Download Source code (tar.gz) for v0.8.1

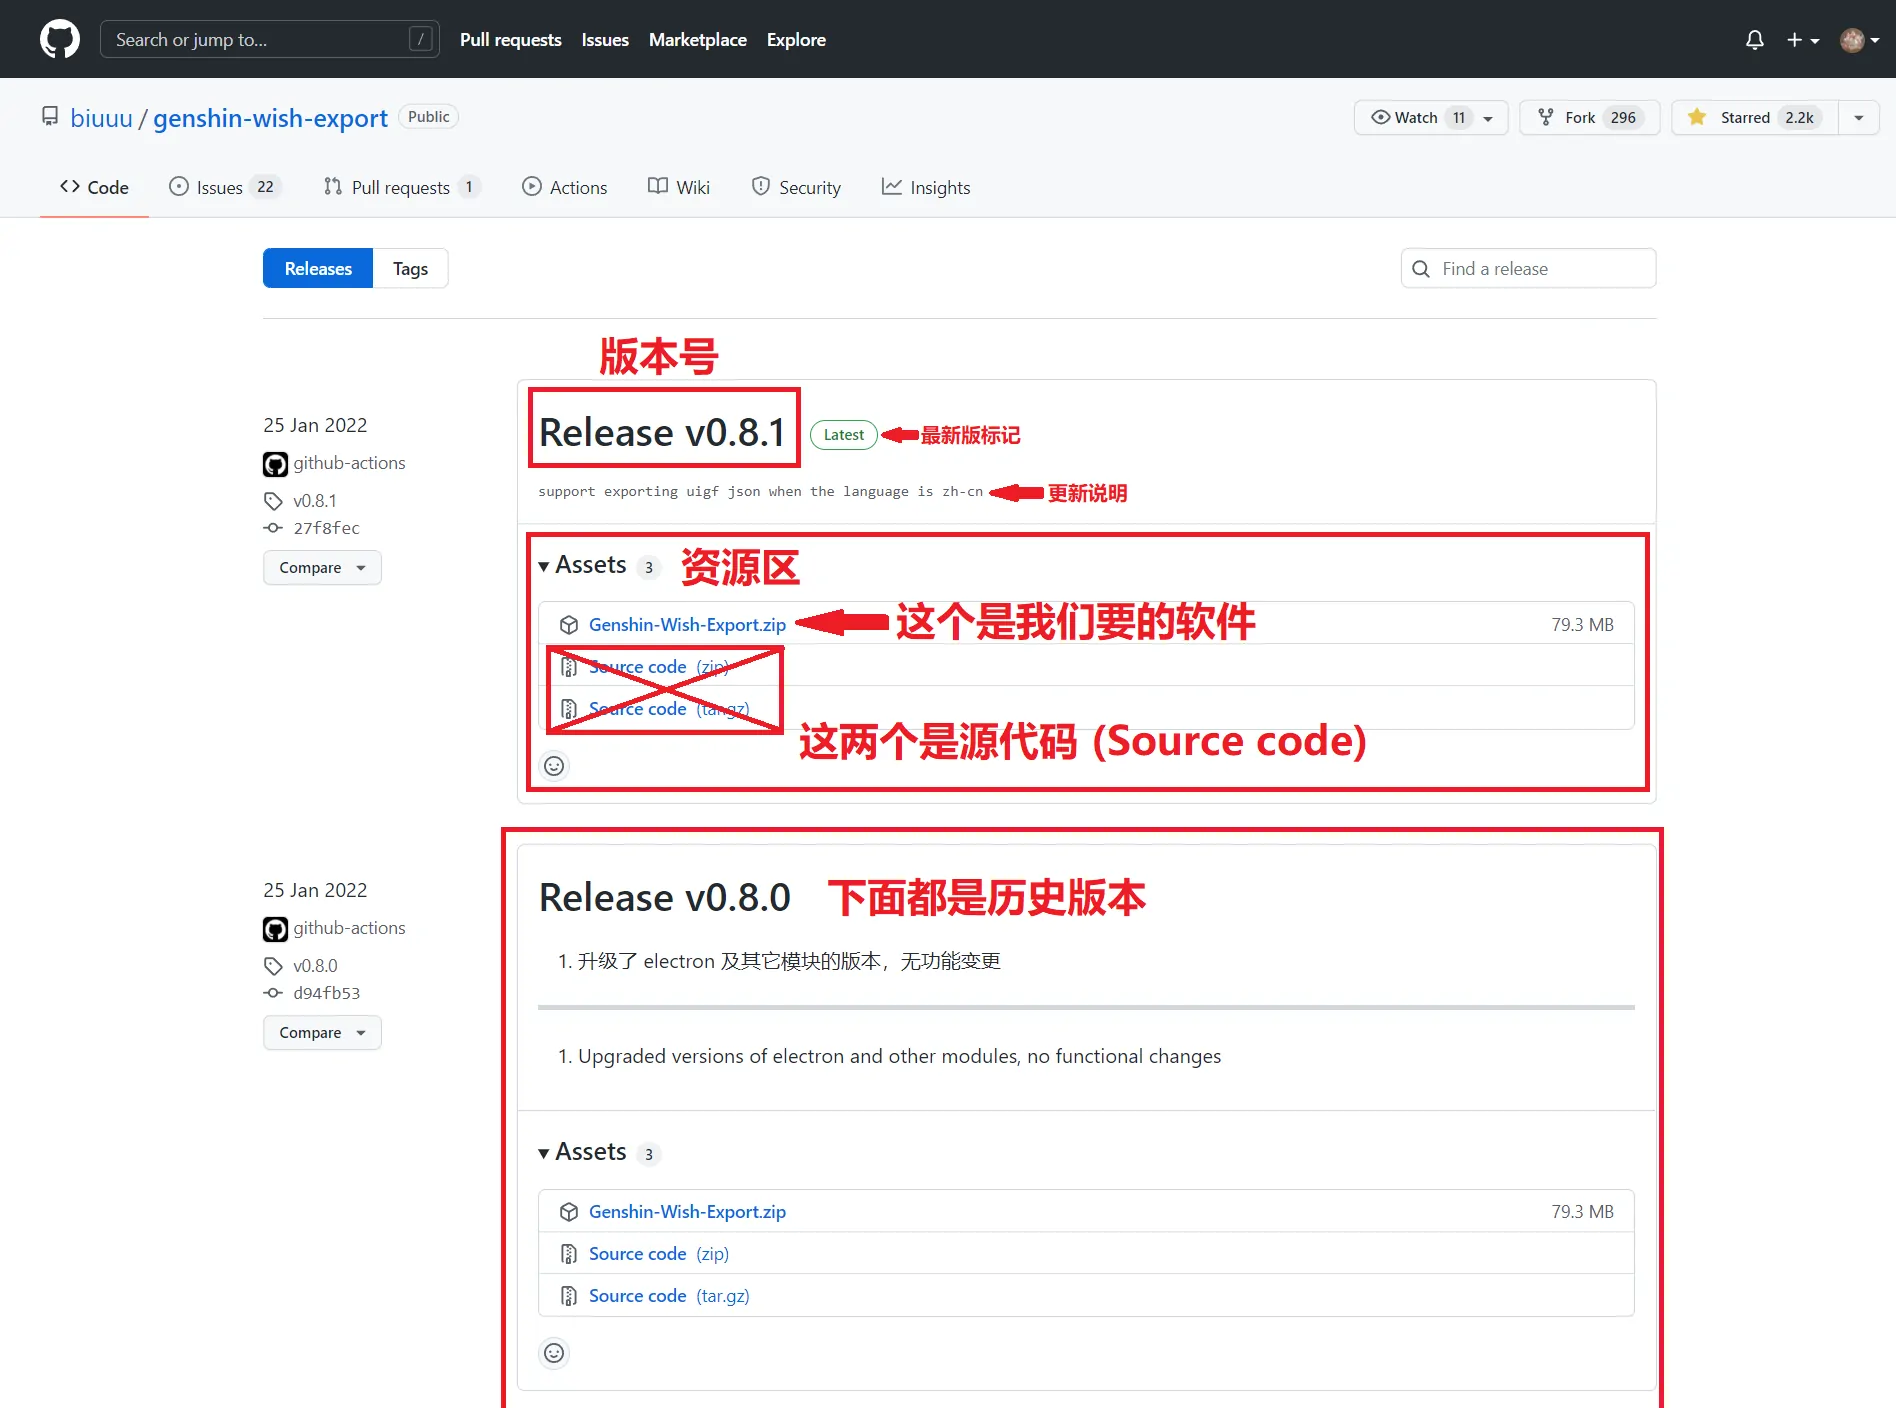tap(669, 708)
